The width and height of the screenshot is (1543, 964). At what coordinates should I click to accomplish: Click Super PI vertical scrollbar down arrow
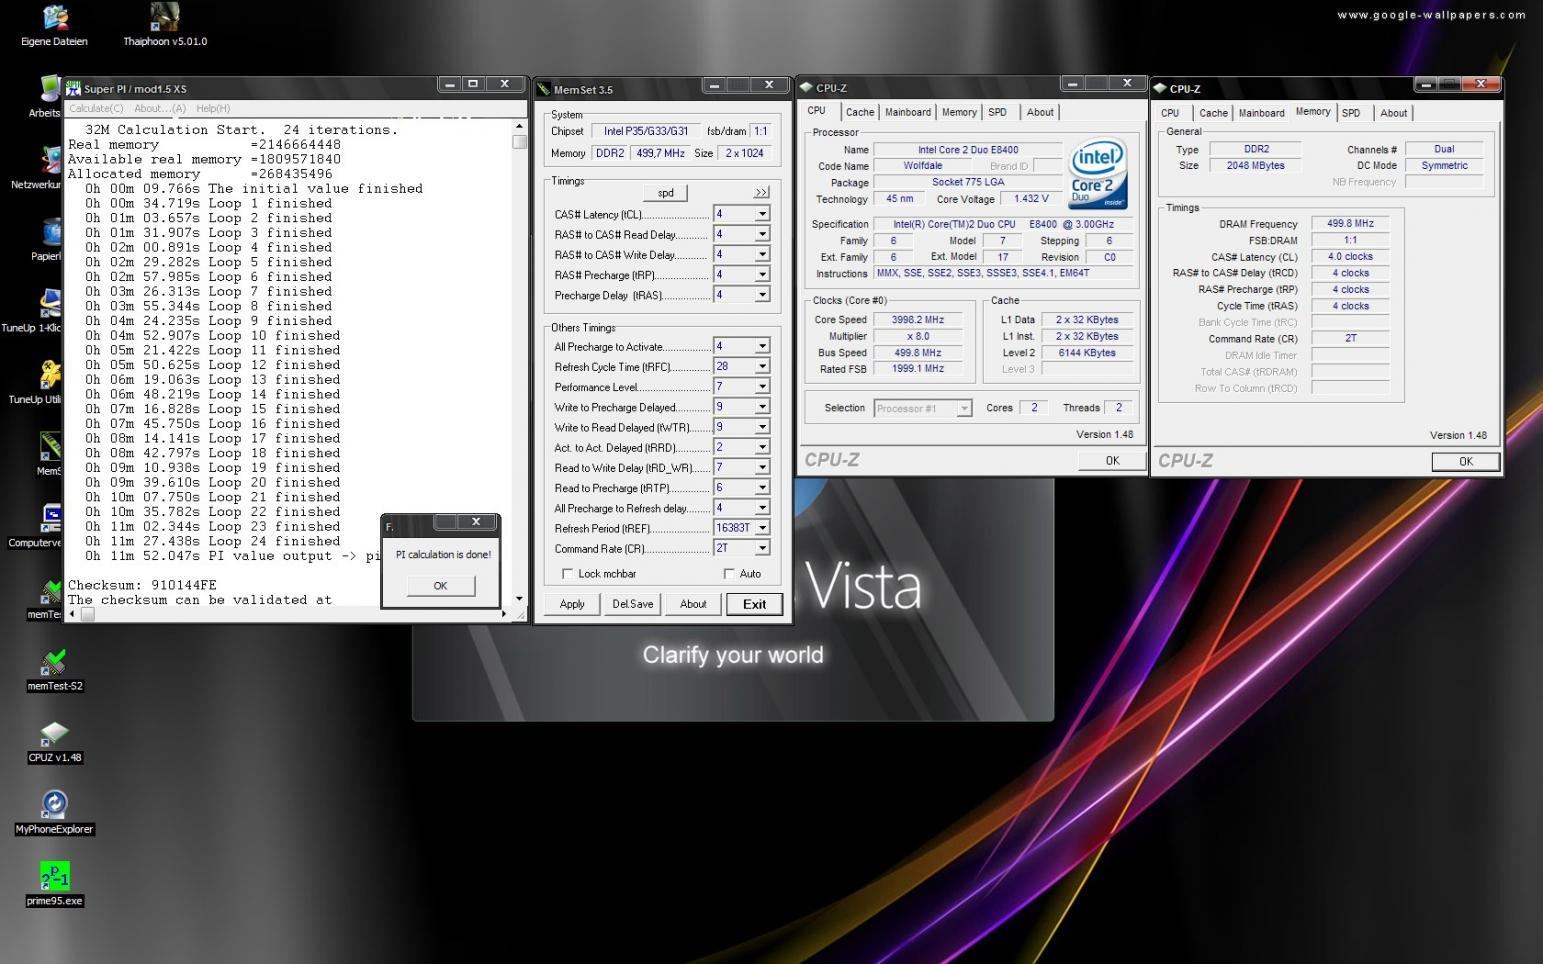[519, 599]
